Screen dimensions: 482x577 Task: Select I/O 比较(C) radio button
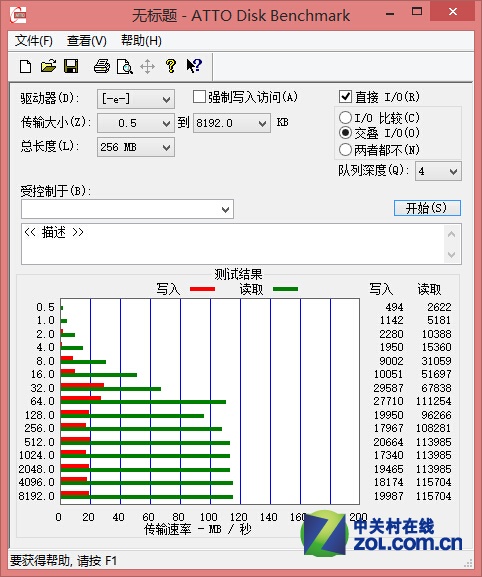click(345, 118)
